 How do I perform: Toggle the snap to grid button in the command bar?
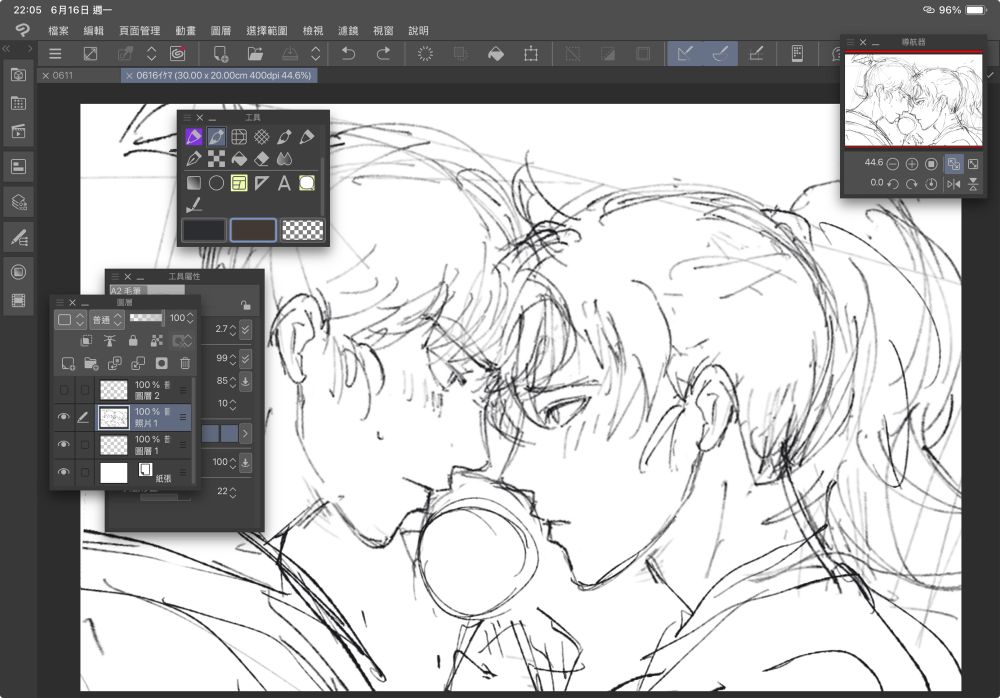[756, 54]
